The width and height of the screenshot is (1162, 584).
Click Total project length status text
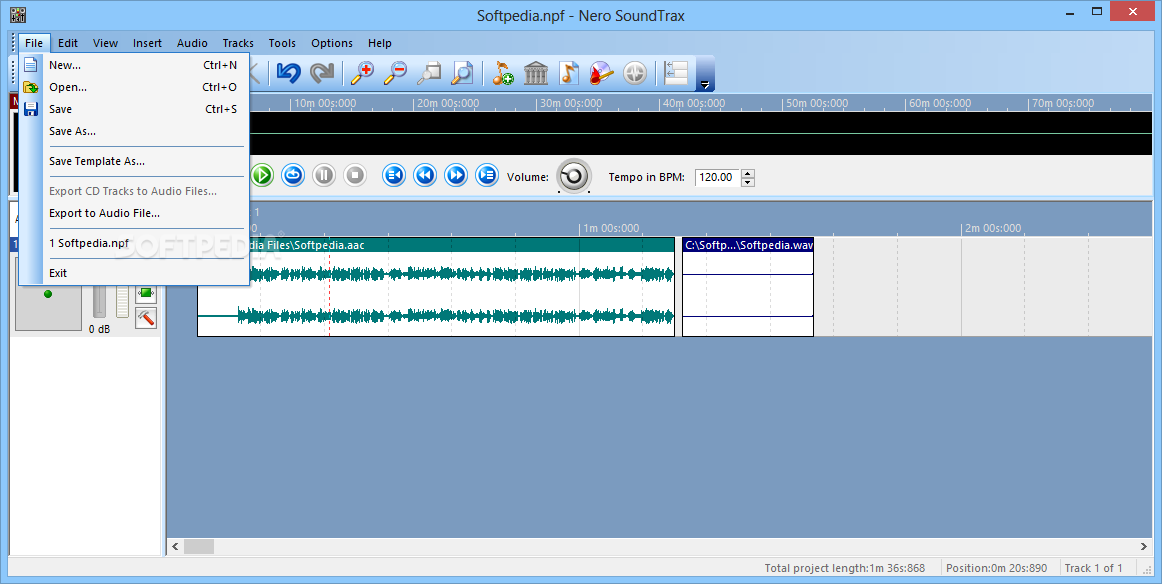coord(845,568)
